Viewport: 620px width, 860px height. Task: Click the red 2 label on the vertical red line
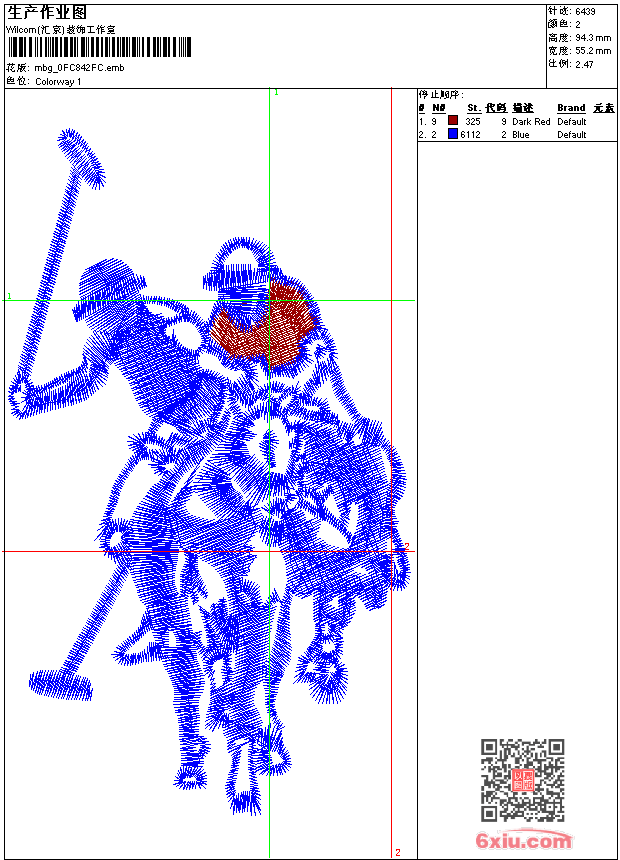point(398,852)
